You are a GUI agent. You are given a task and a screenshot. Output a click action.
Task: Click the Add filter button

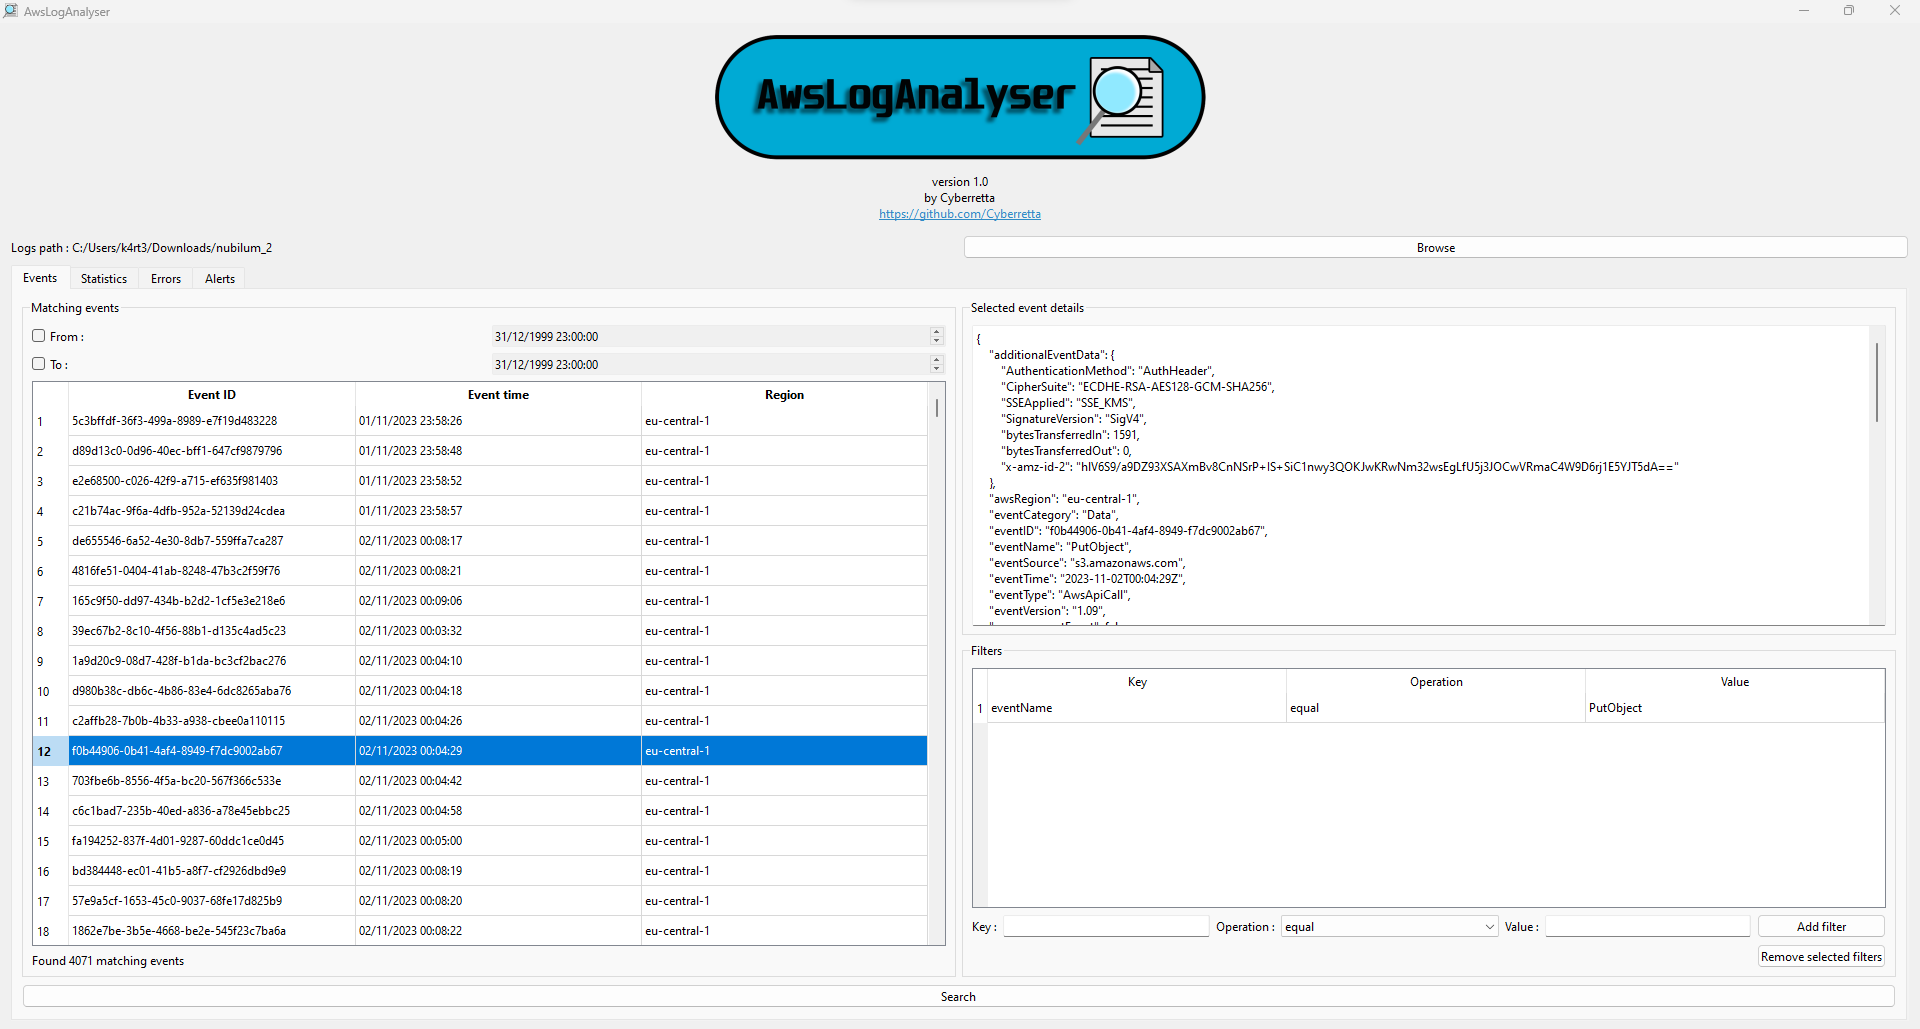[x=1820, y=927]
